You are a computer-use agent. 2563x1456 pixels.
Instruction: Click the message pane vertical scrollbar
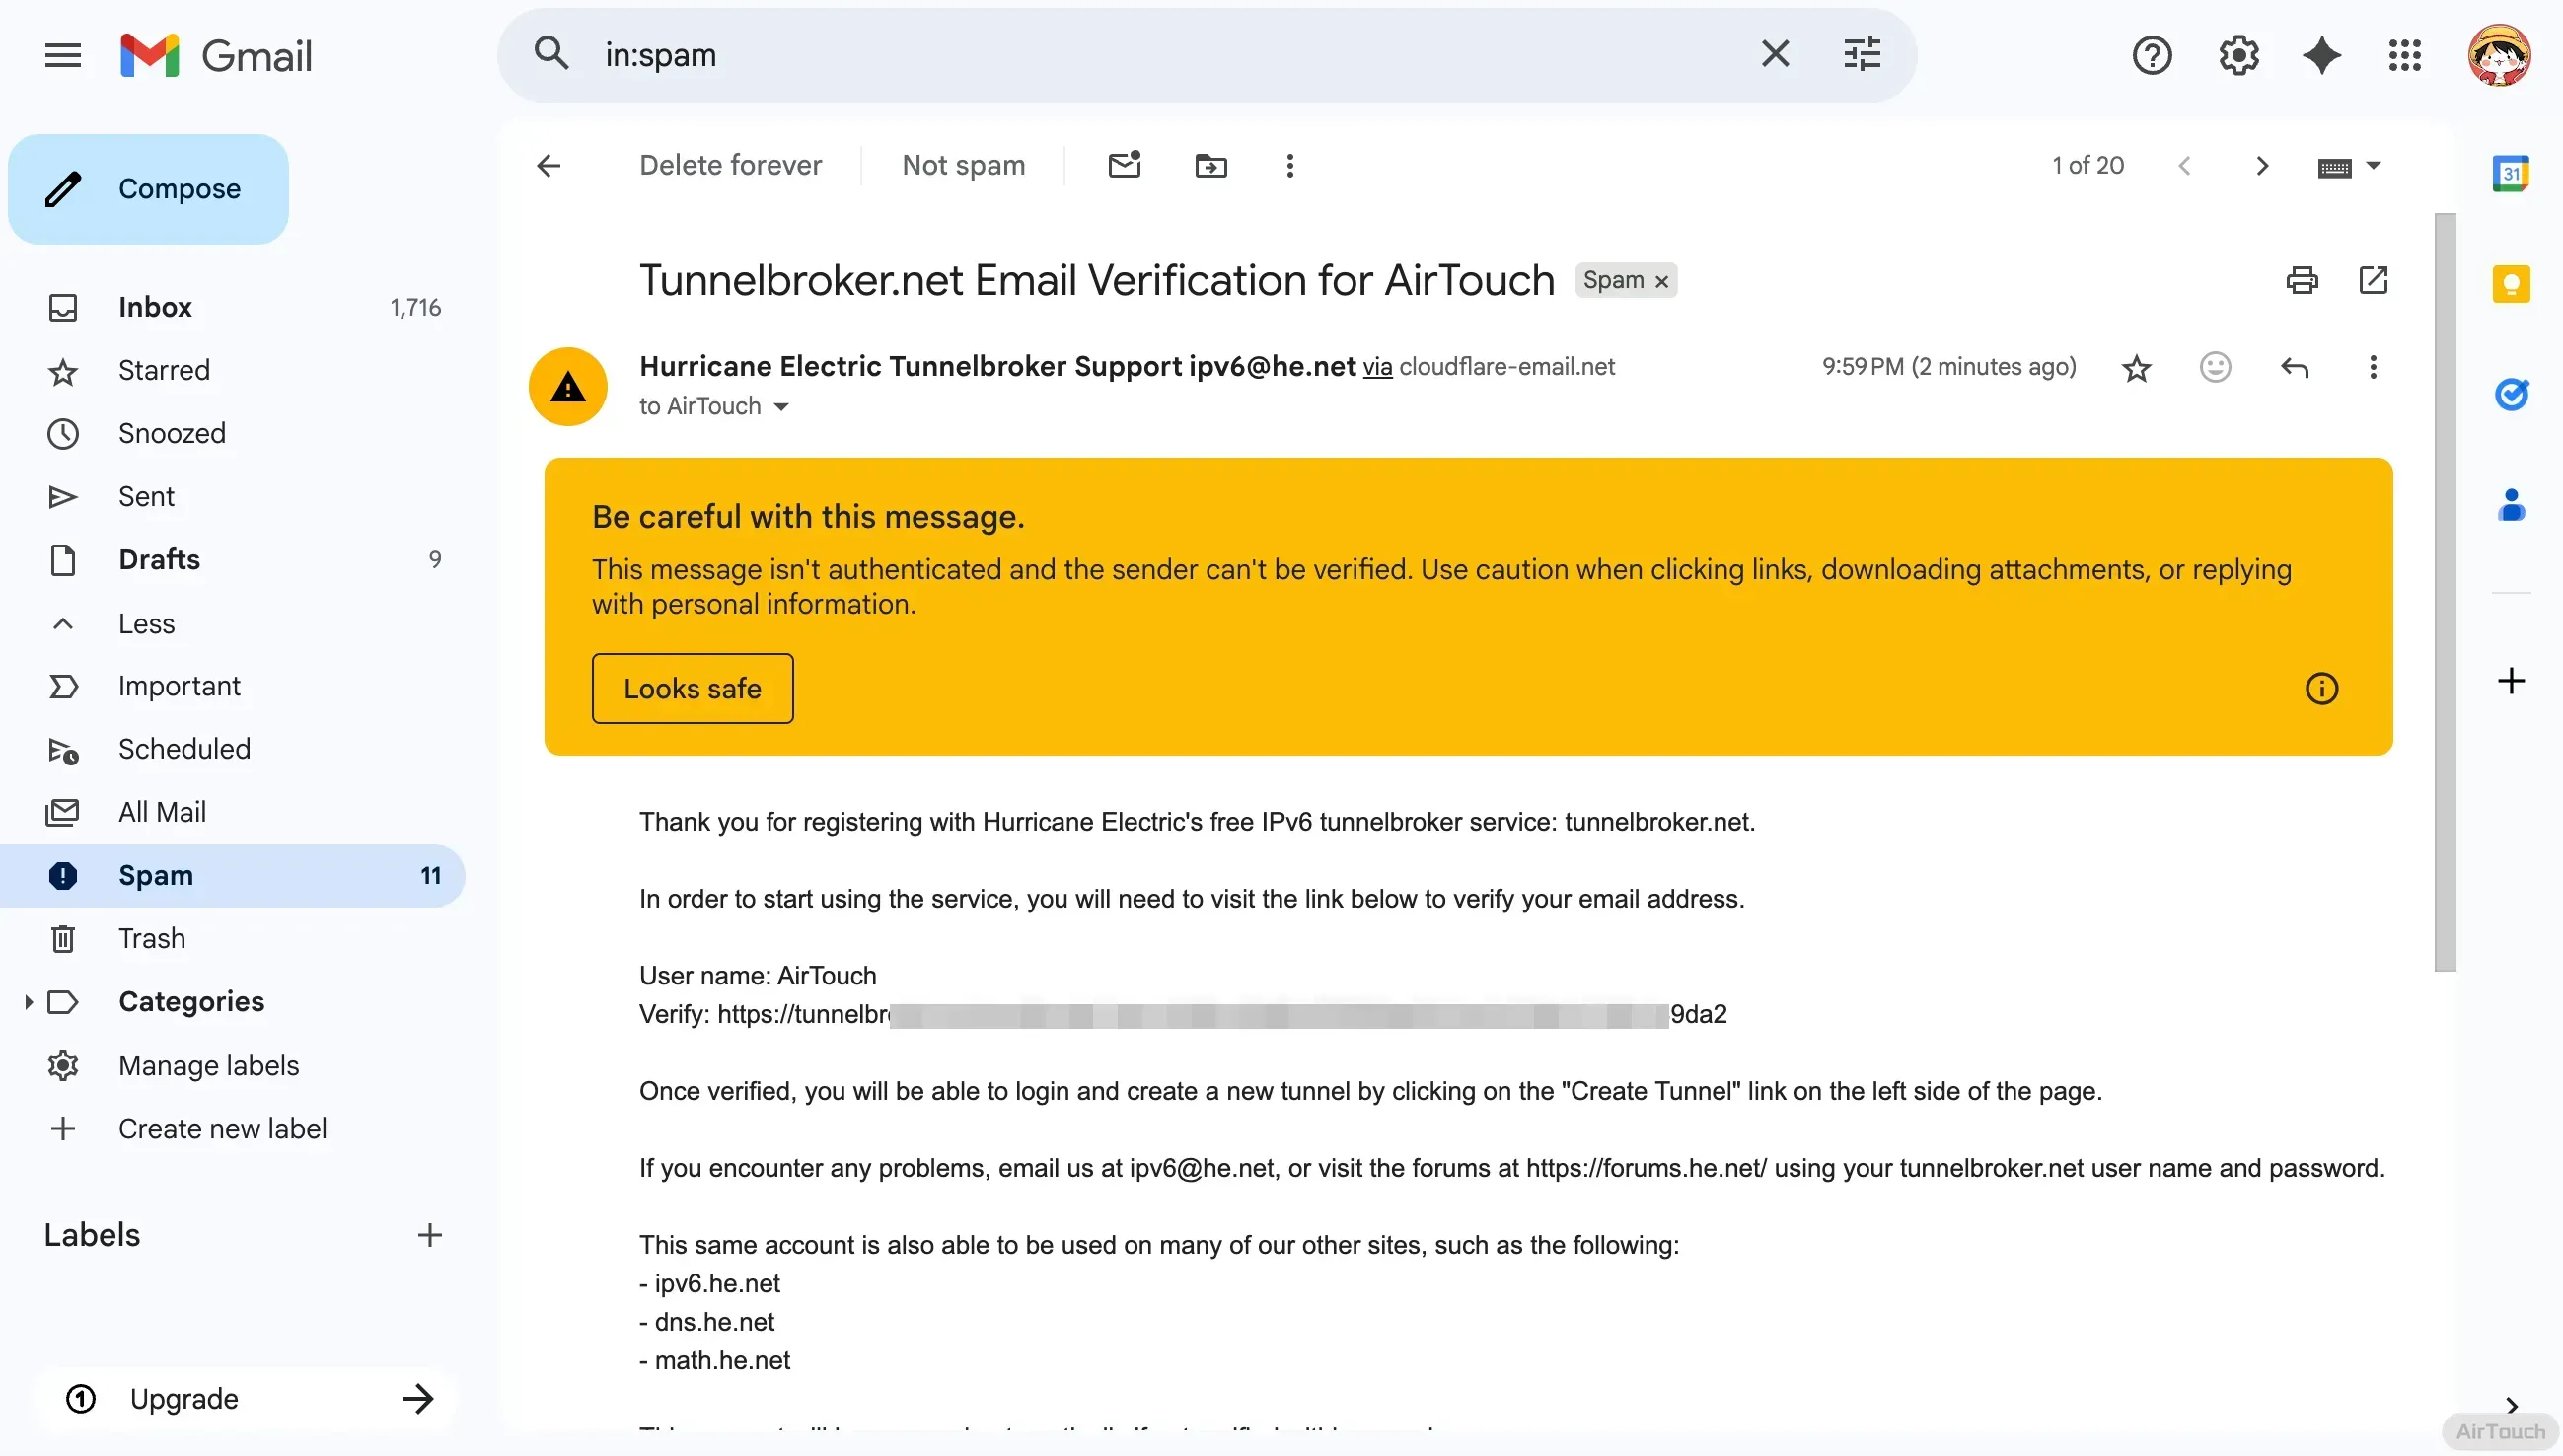pos(2444,590)
